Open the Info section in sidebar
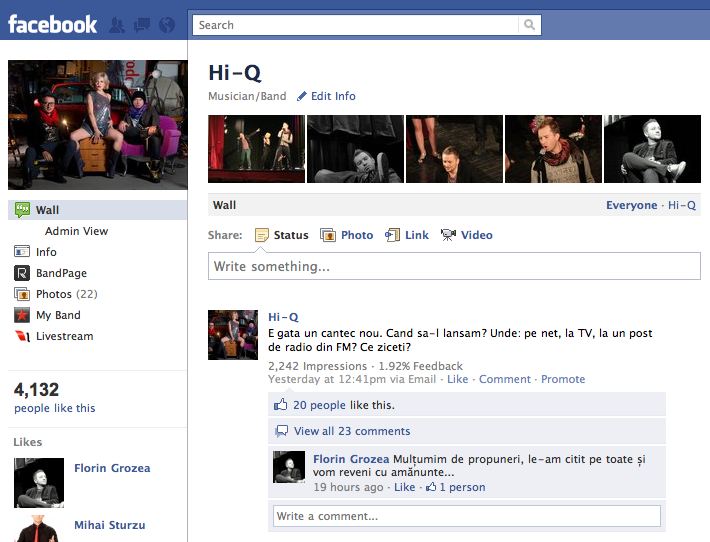The height and width of the screenshot is (542, 710). [46, 252]
